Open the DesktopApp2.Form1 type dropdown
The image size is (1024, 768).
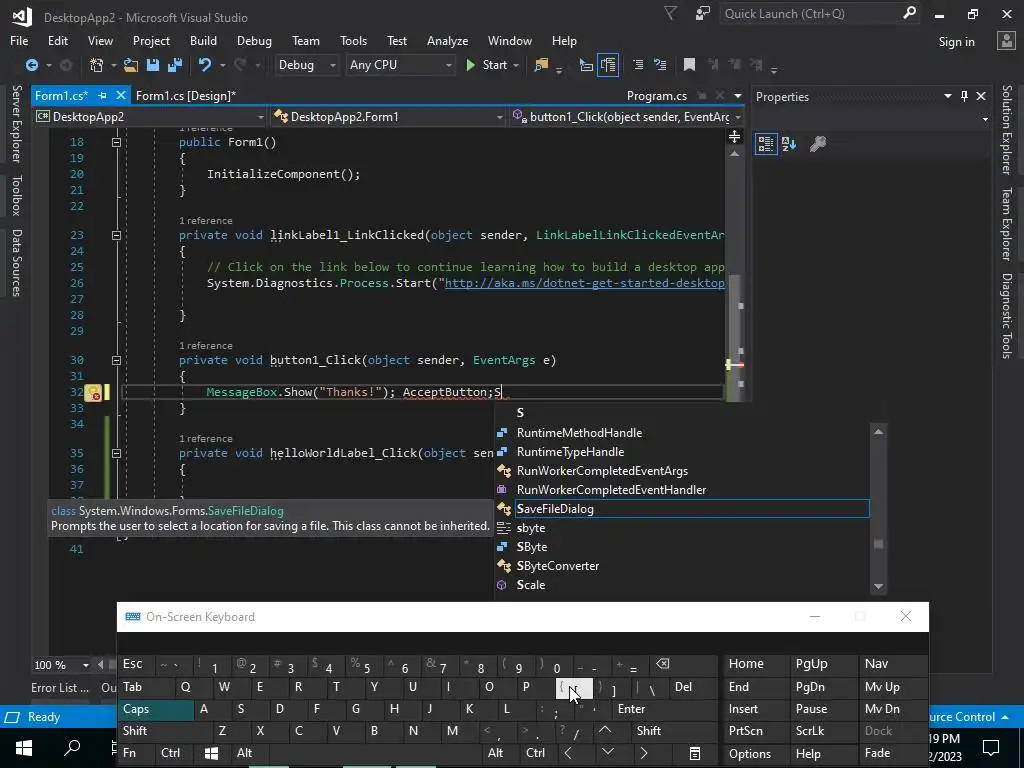(x=389, y=117)
